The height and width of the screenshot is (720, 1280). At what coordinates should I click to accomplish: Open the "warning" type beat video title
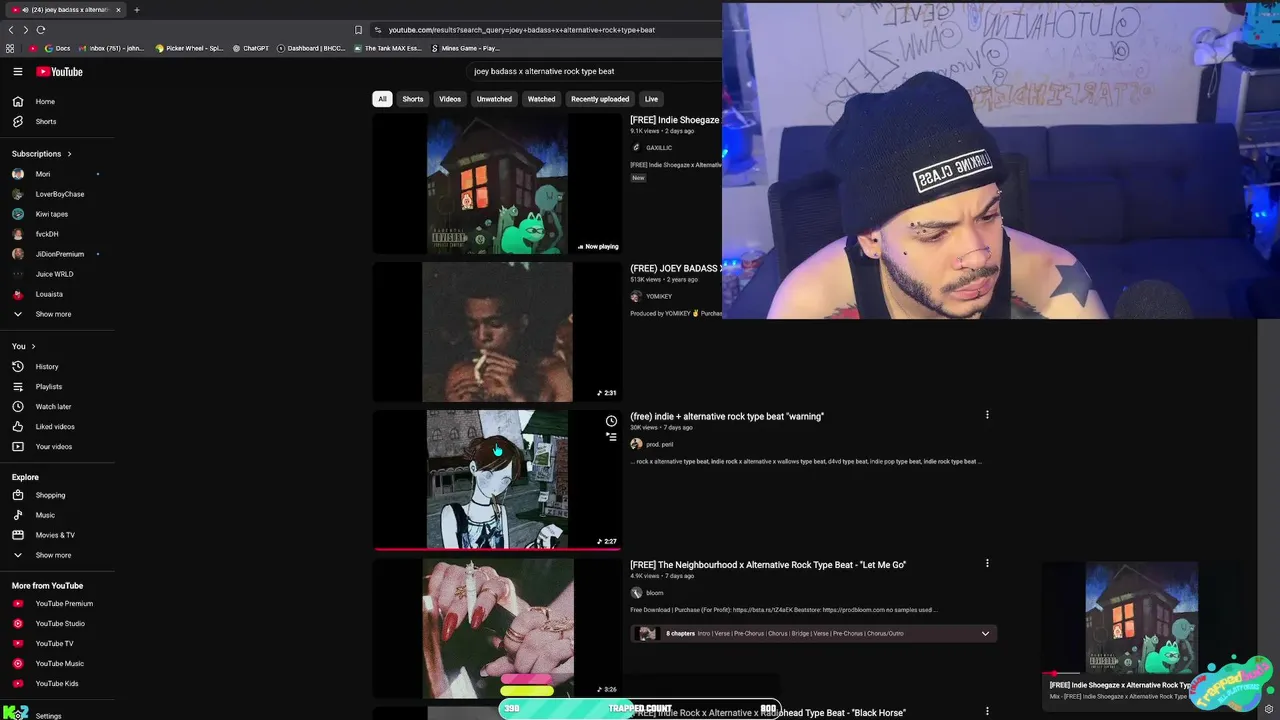[727, 416]
